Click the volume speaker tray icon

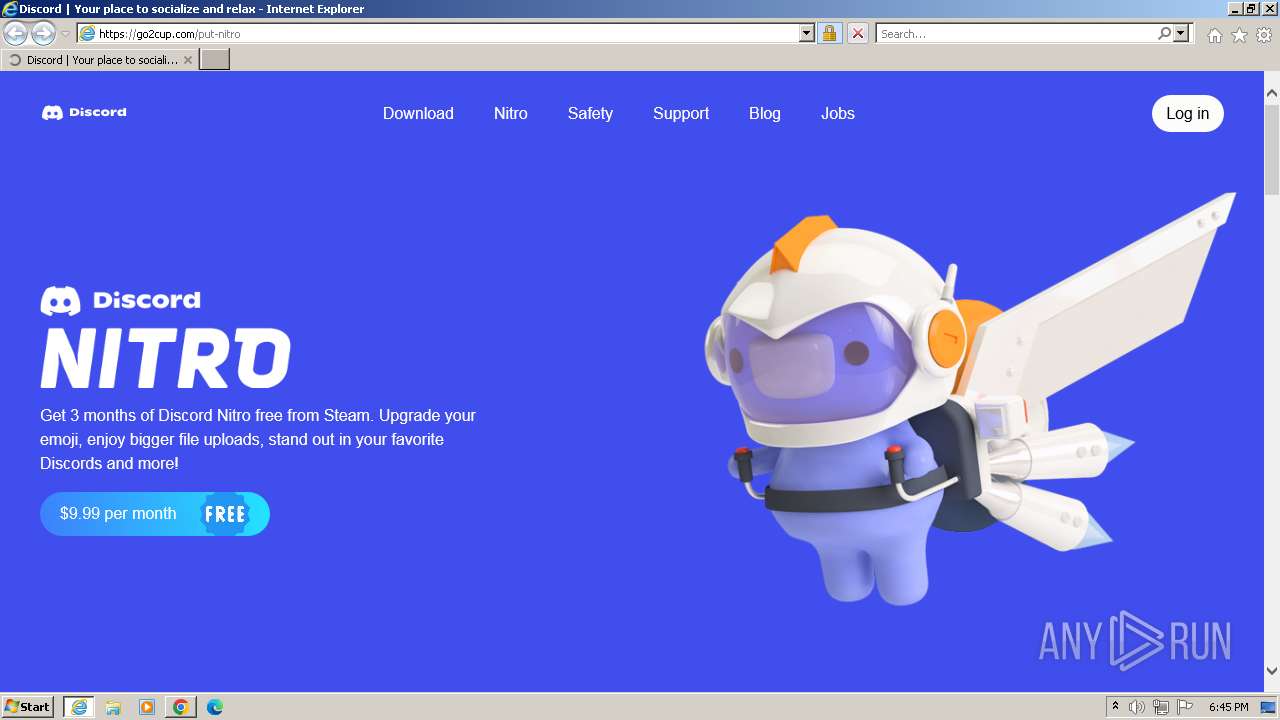(x=1137, y=707)
